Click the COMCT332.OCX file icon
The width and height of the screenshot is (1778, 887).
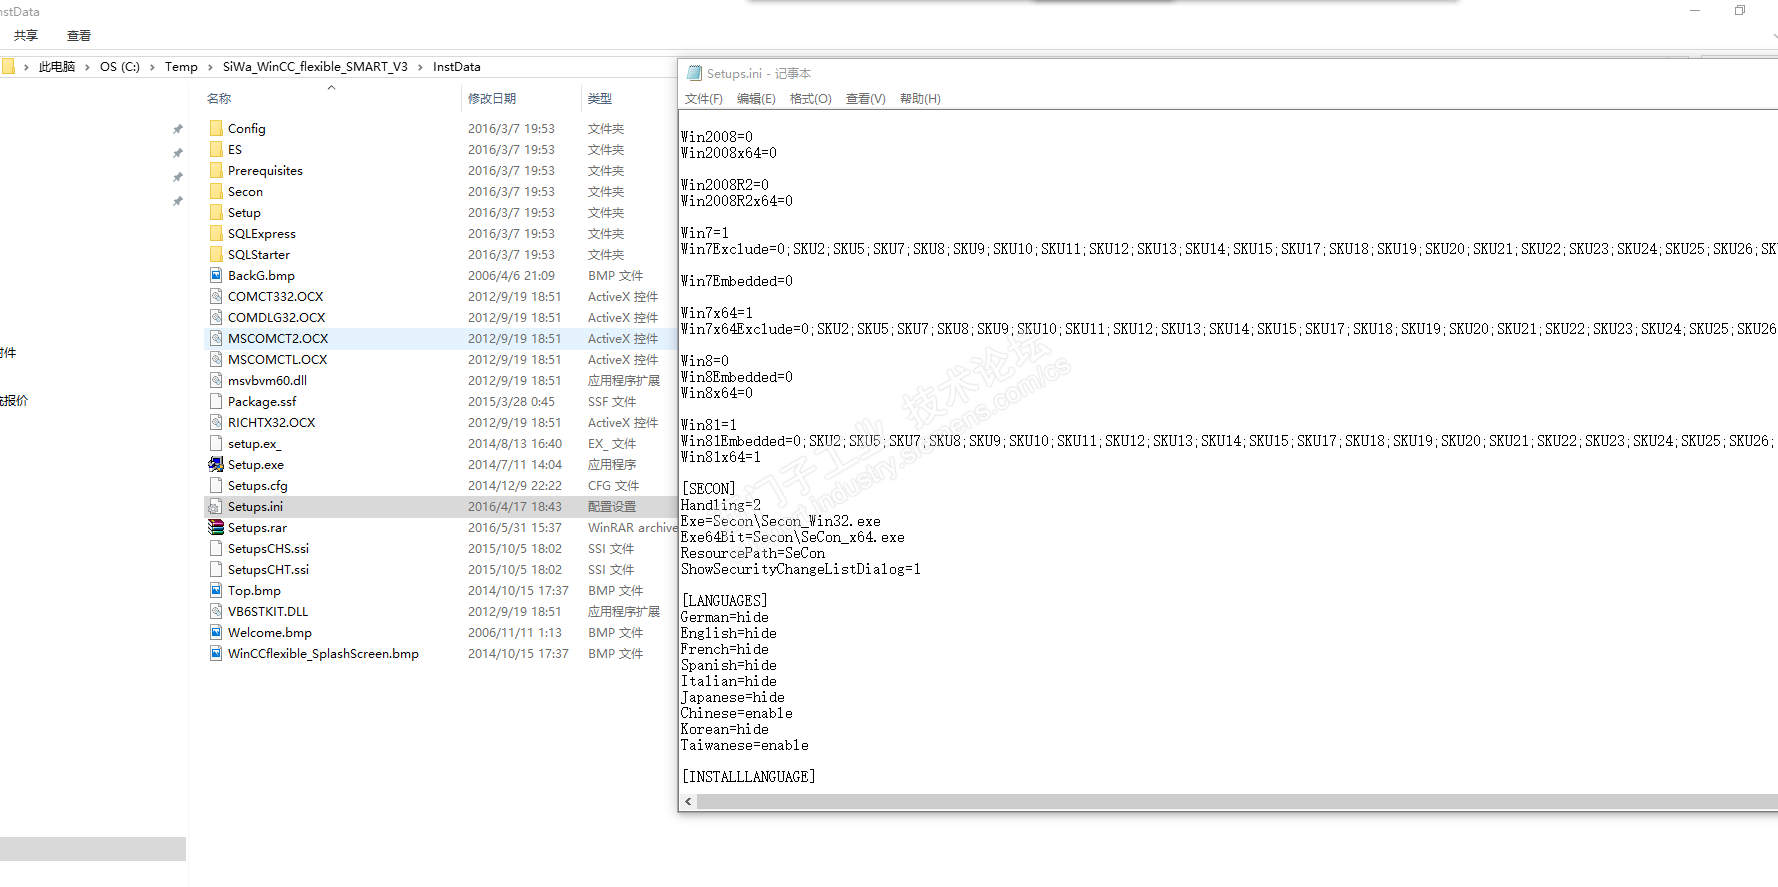(x=216, y=296)
